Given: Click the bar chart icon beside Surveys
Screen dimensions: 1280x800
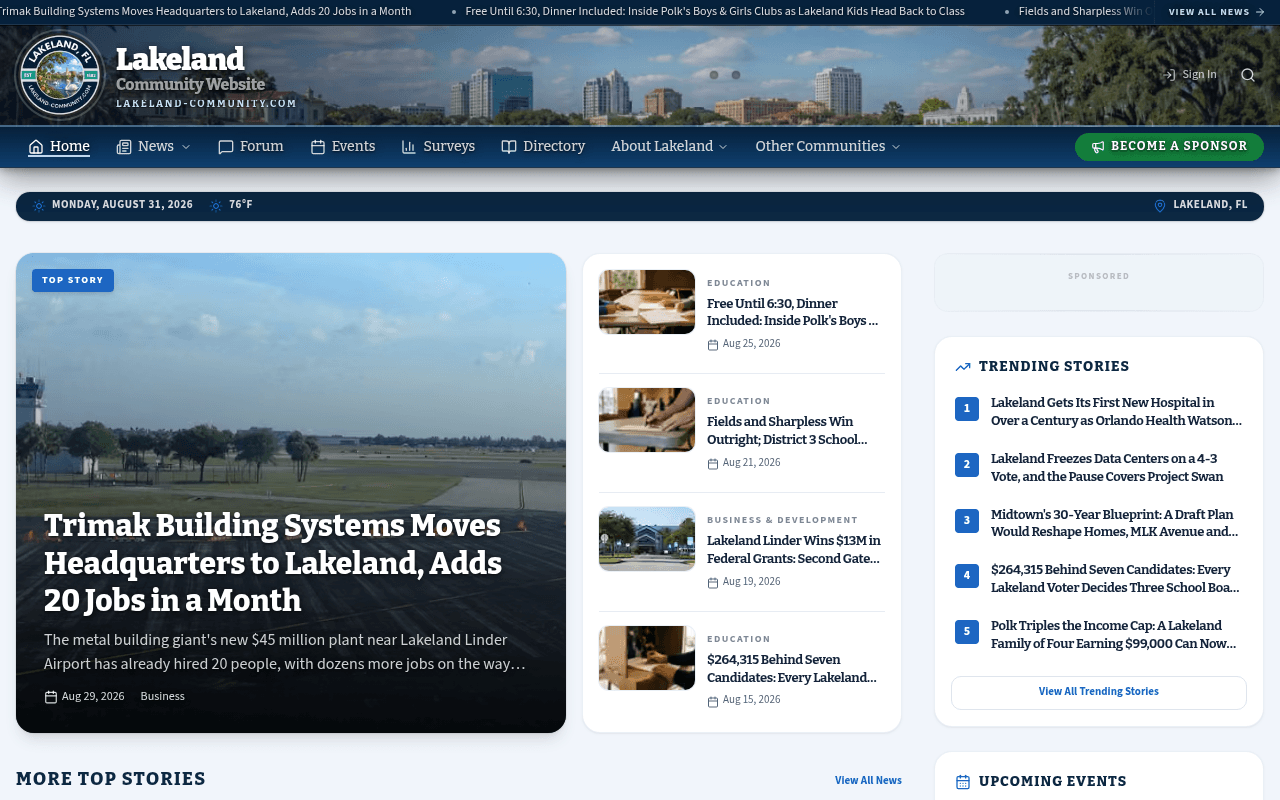Looking at the screenshot, I should [x=409, y=147].
